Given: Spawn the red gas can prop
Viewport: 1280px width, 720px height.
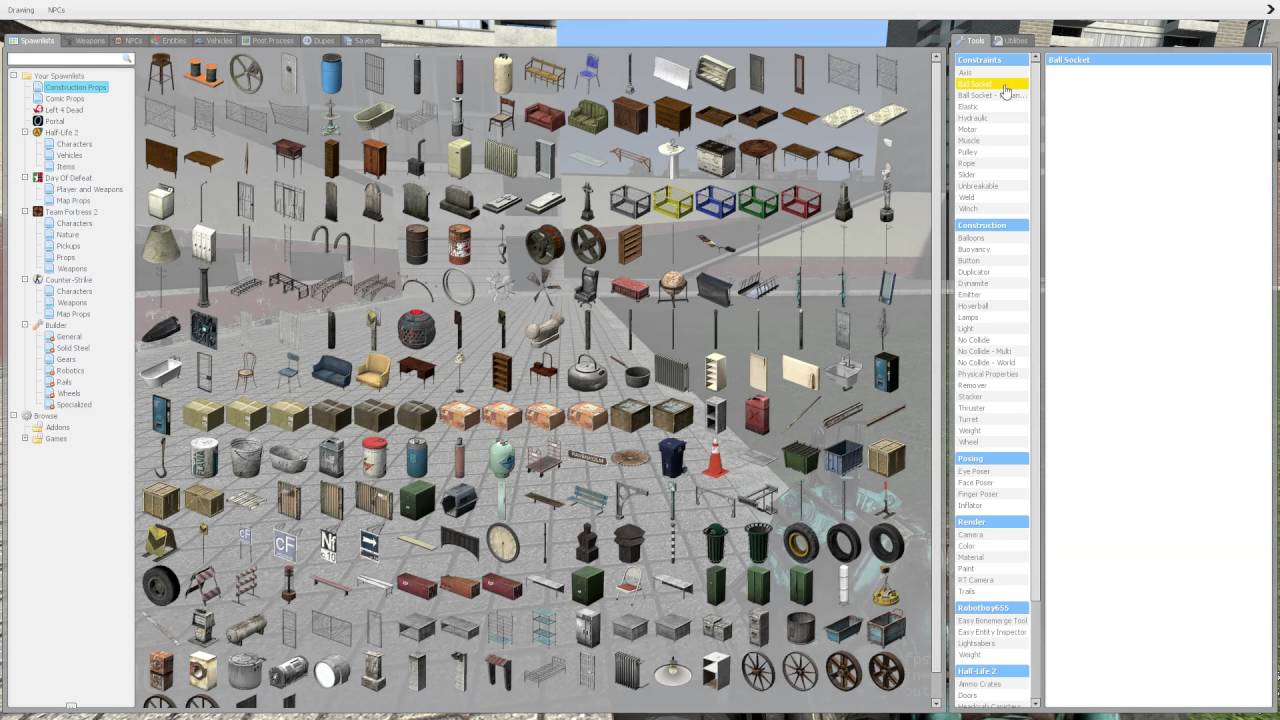Looking at the screenshot, I should point(757,414).
